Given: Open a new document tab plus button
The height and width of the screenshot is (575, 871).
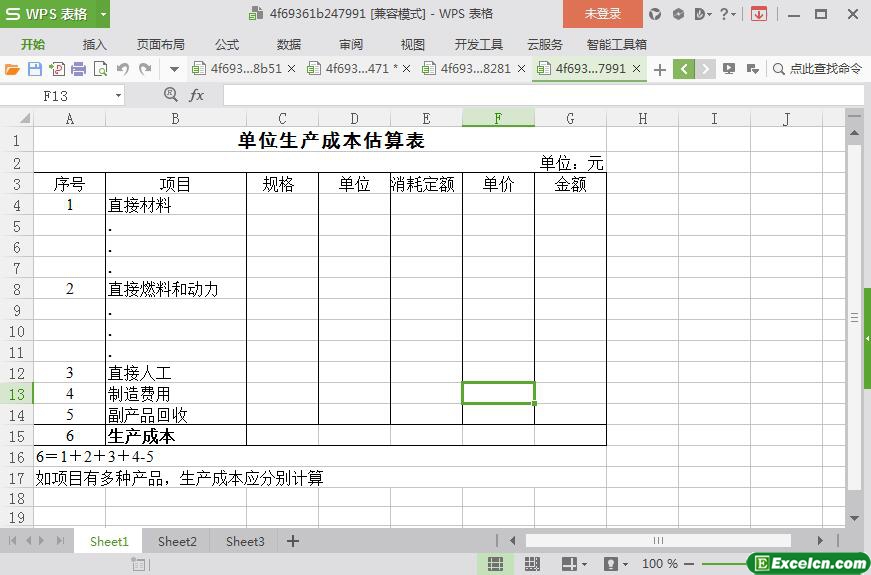Looking at the screenshot, I should tap(659, 69).
